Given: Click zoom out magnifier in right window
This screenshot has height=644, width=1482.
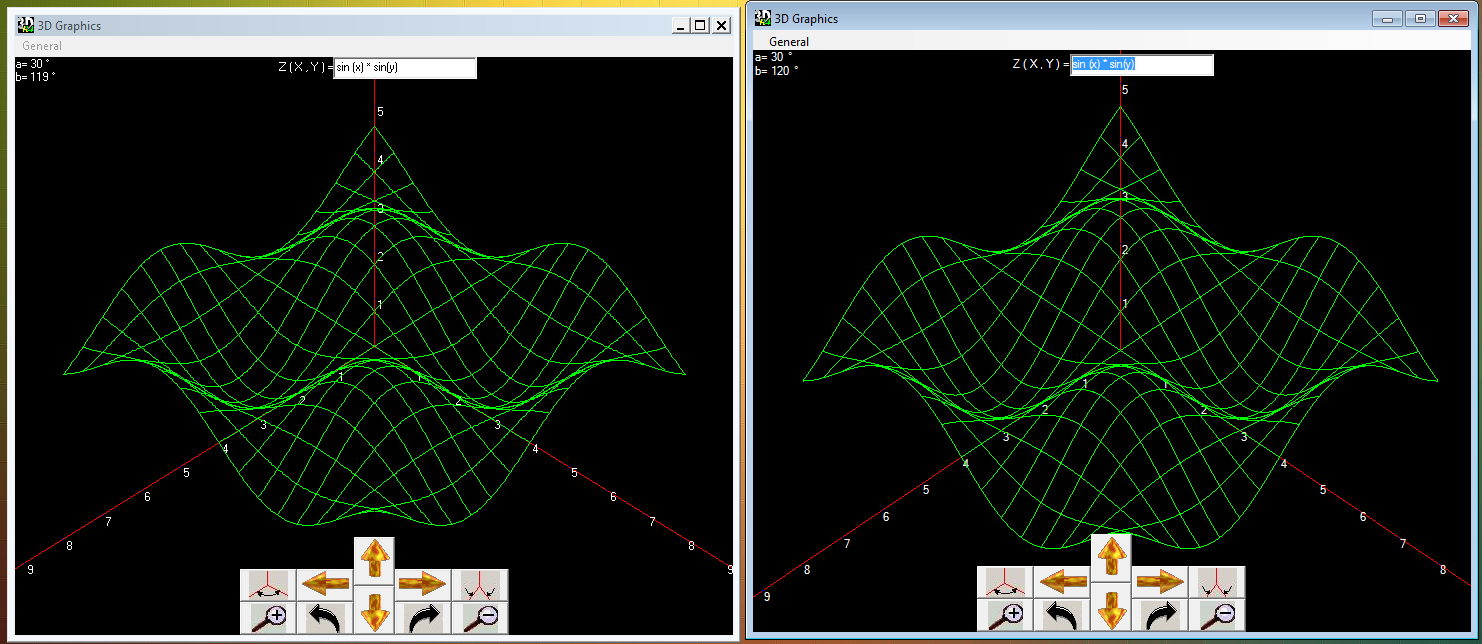Looking at the screenshot, I should click(x=1217, y=614).
